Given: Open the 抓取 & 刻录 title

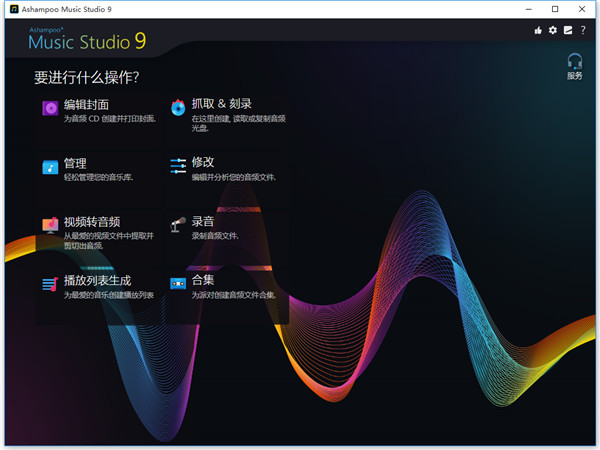Looking at the screenshot, I should (222, 104).
